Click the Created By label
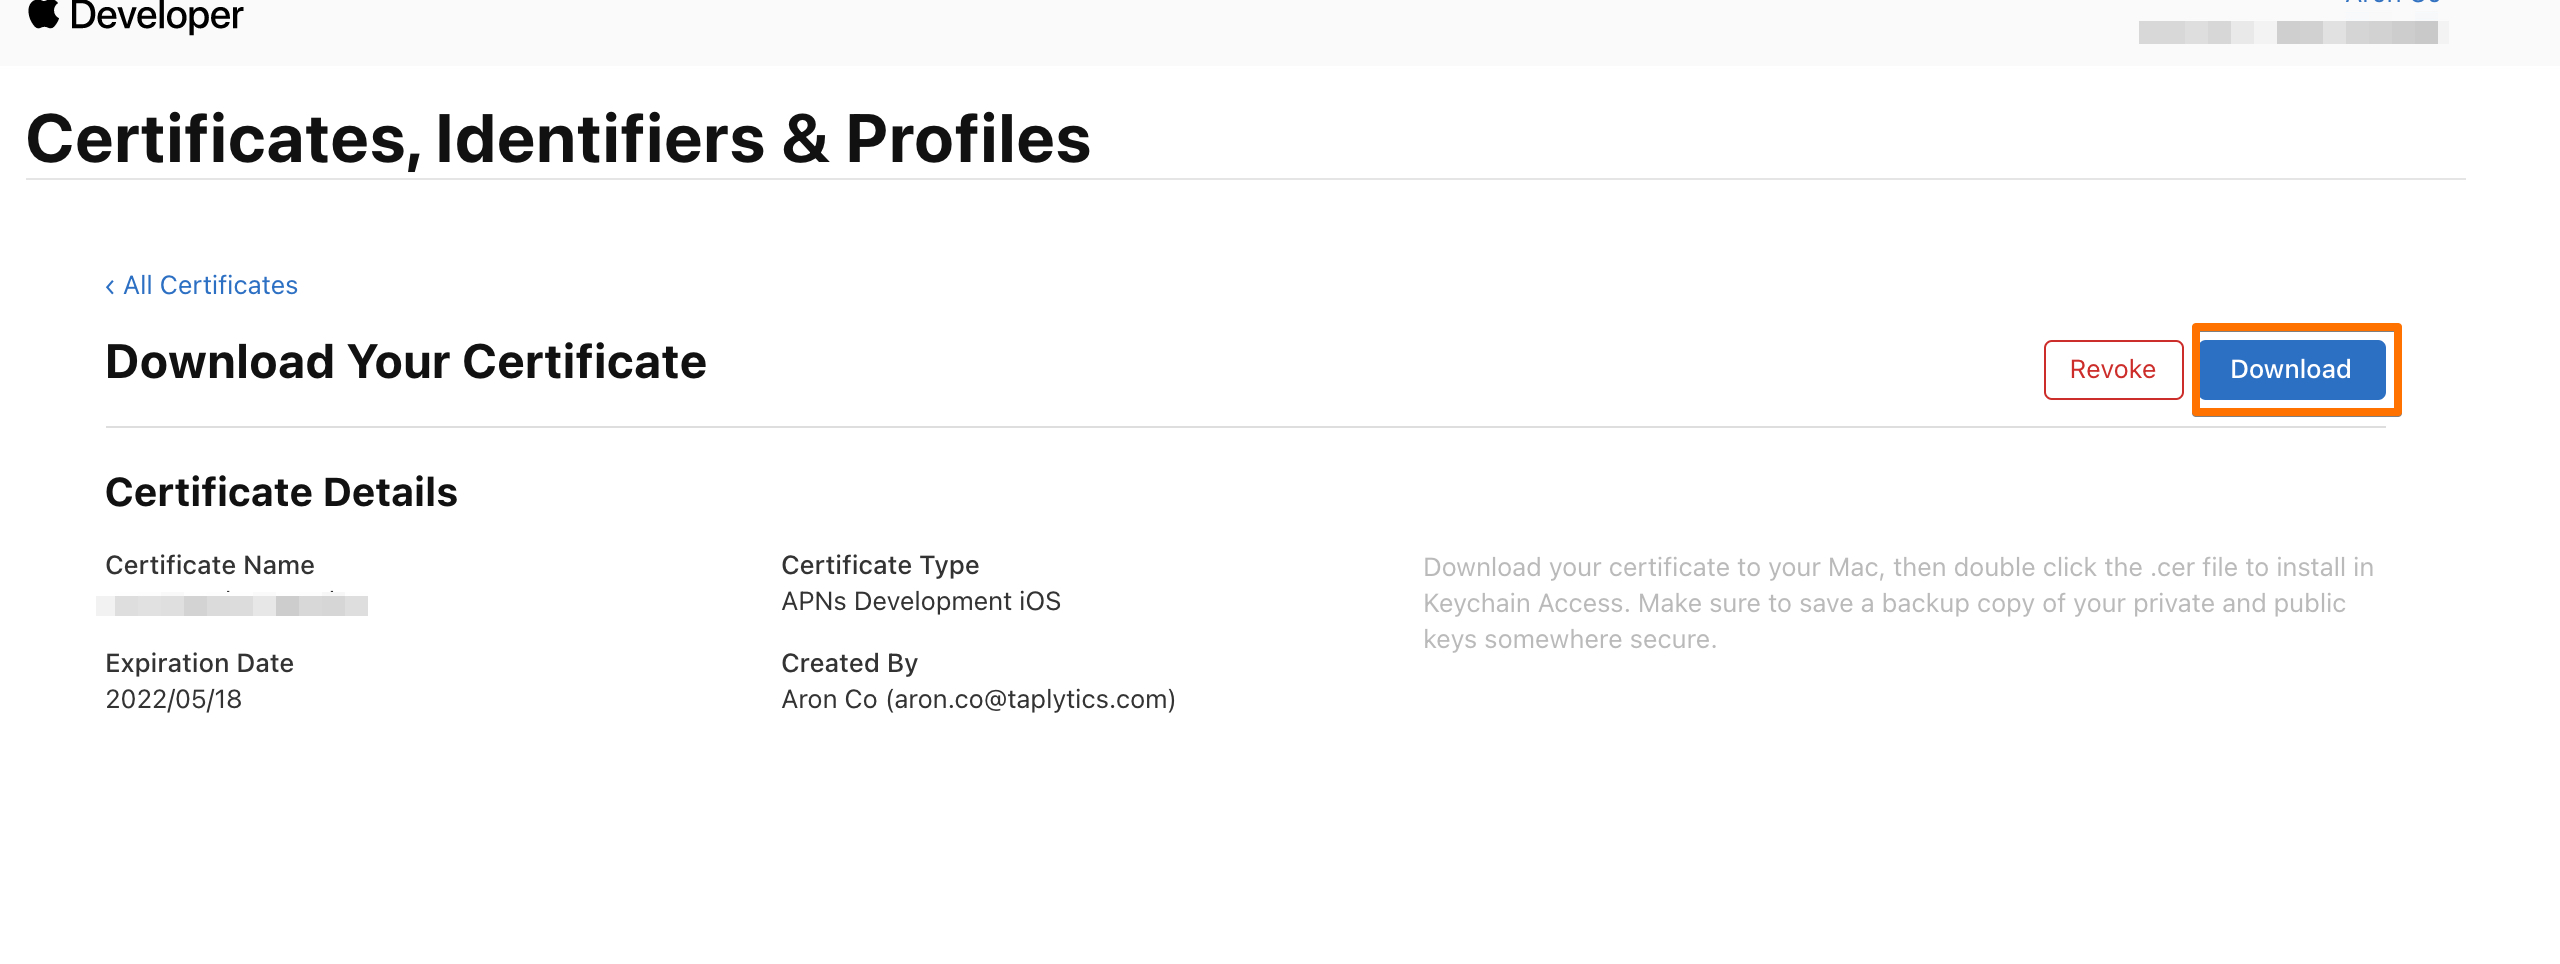 click(849, 664)
